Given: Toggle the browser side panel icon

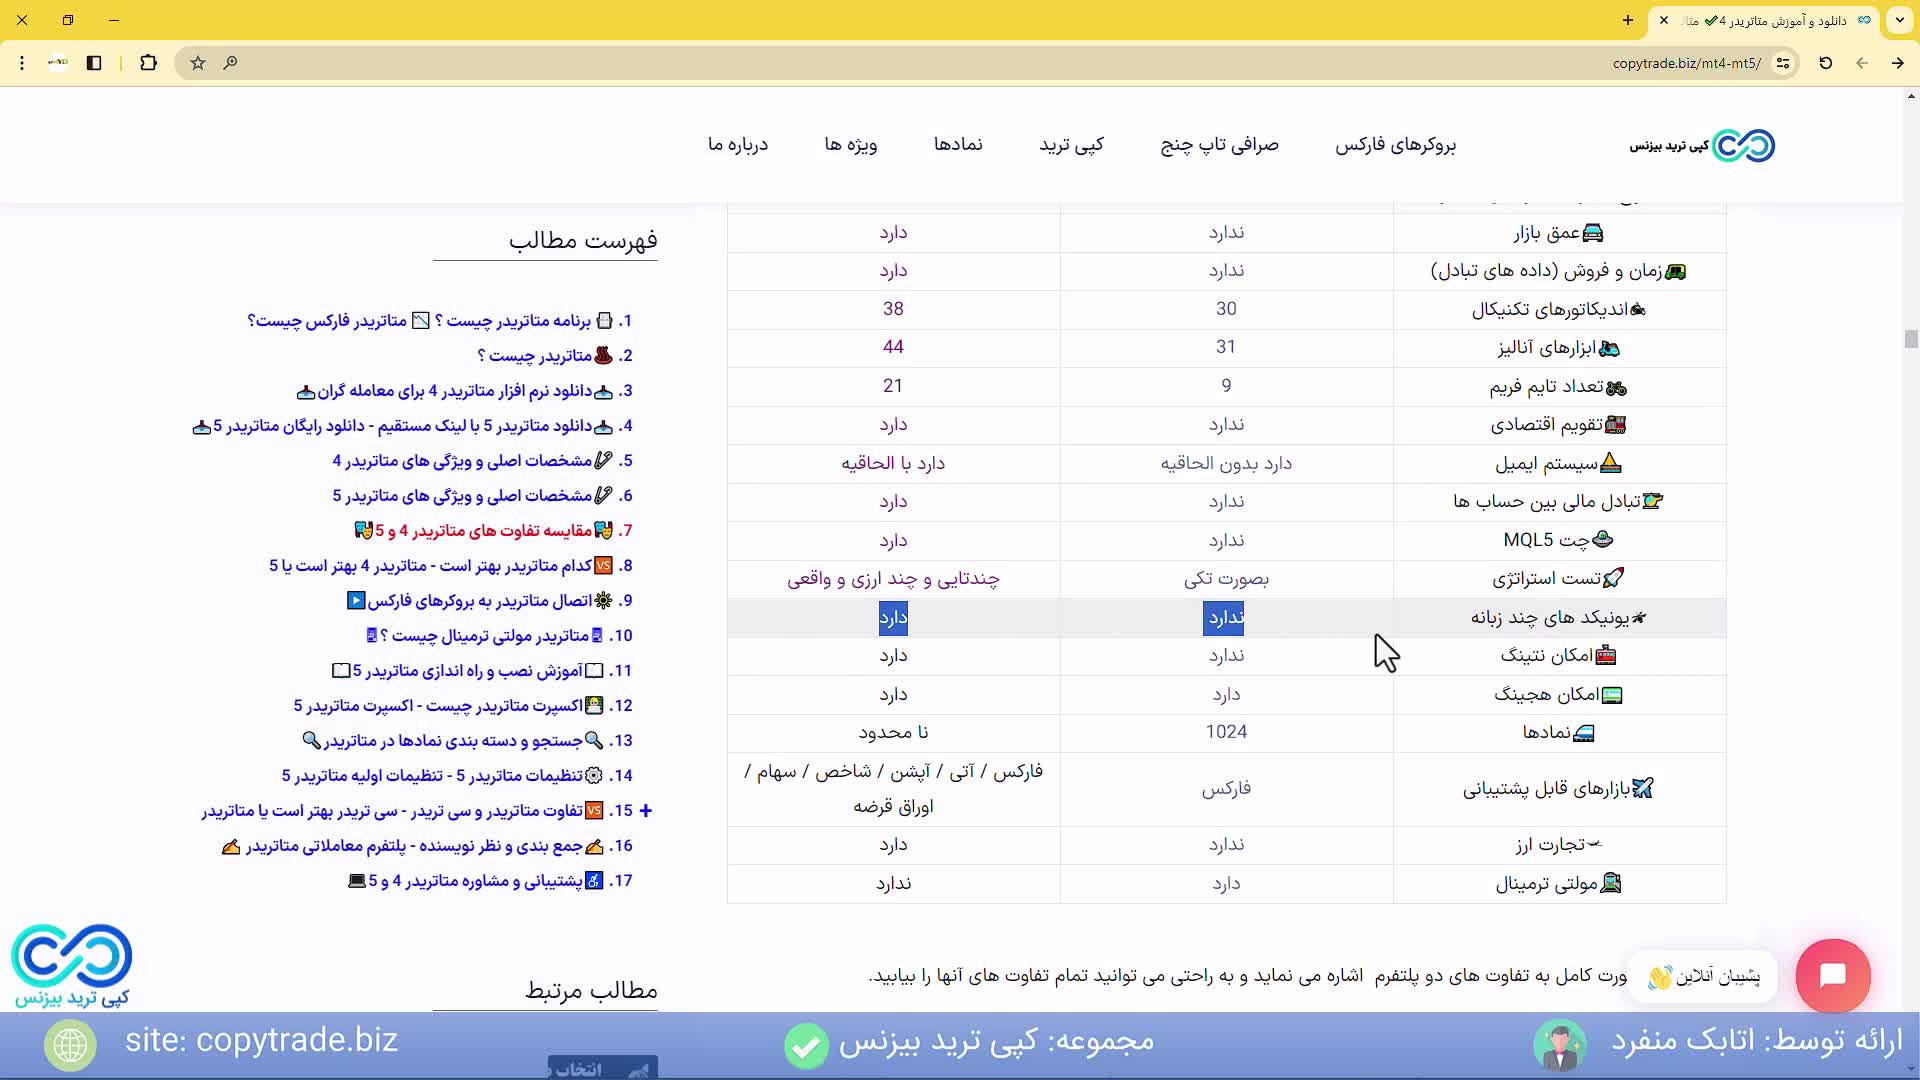Looking at the screenshot, I should [x=94, y=62].
